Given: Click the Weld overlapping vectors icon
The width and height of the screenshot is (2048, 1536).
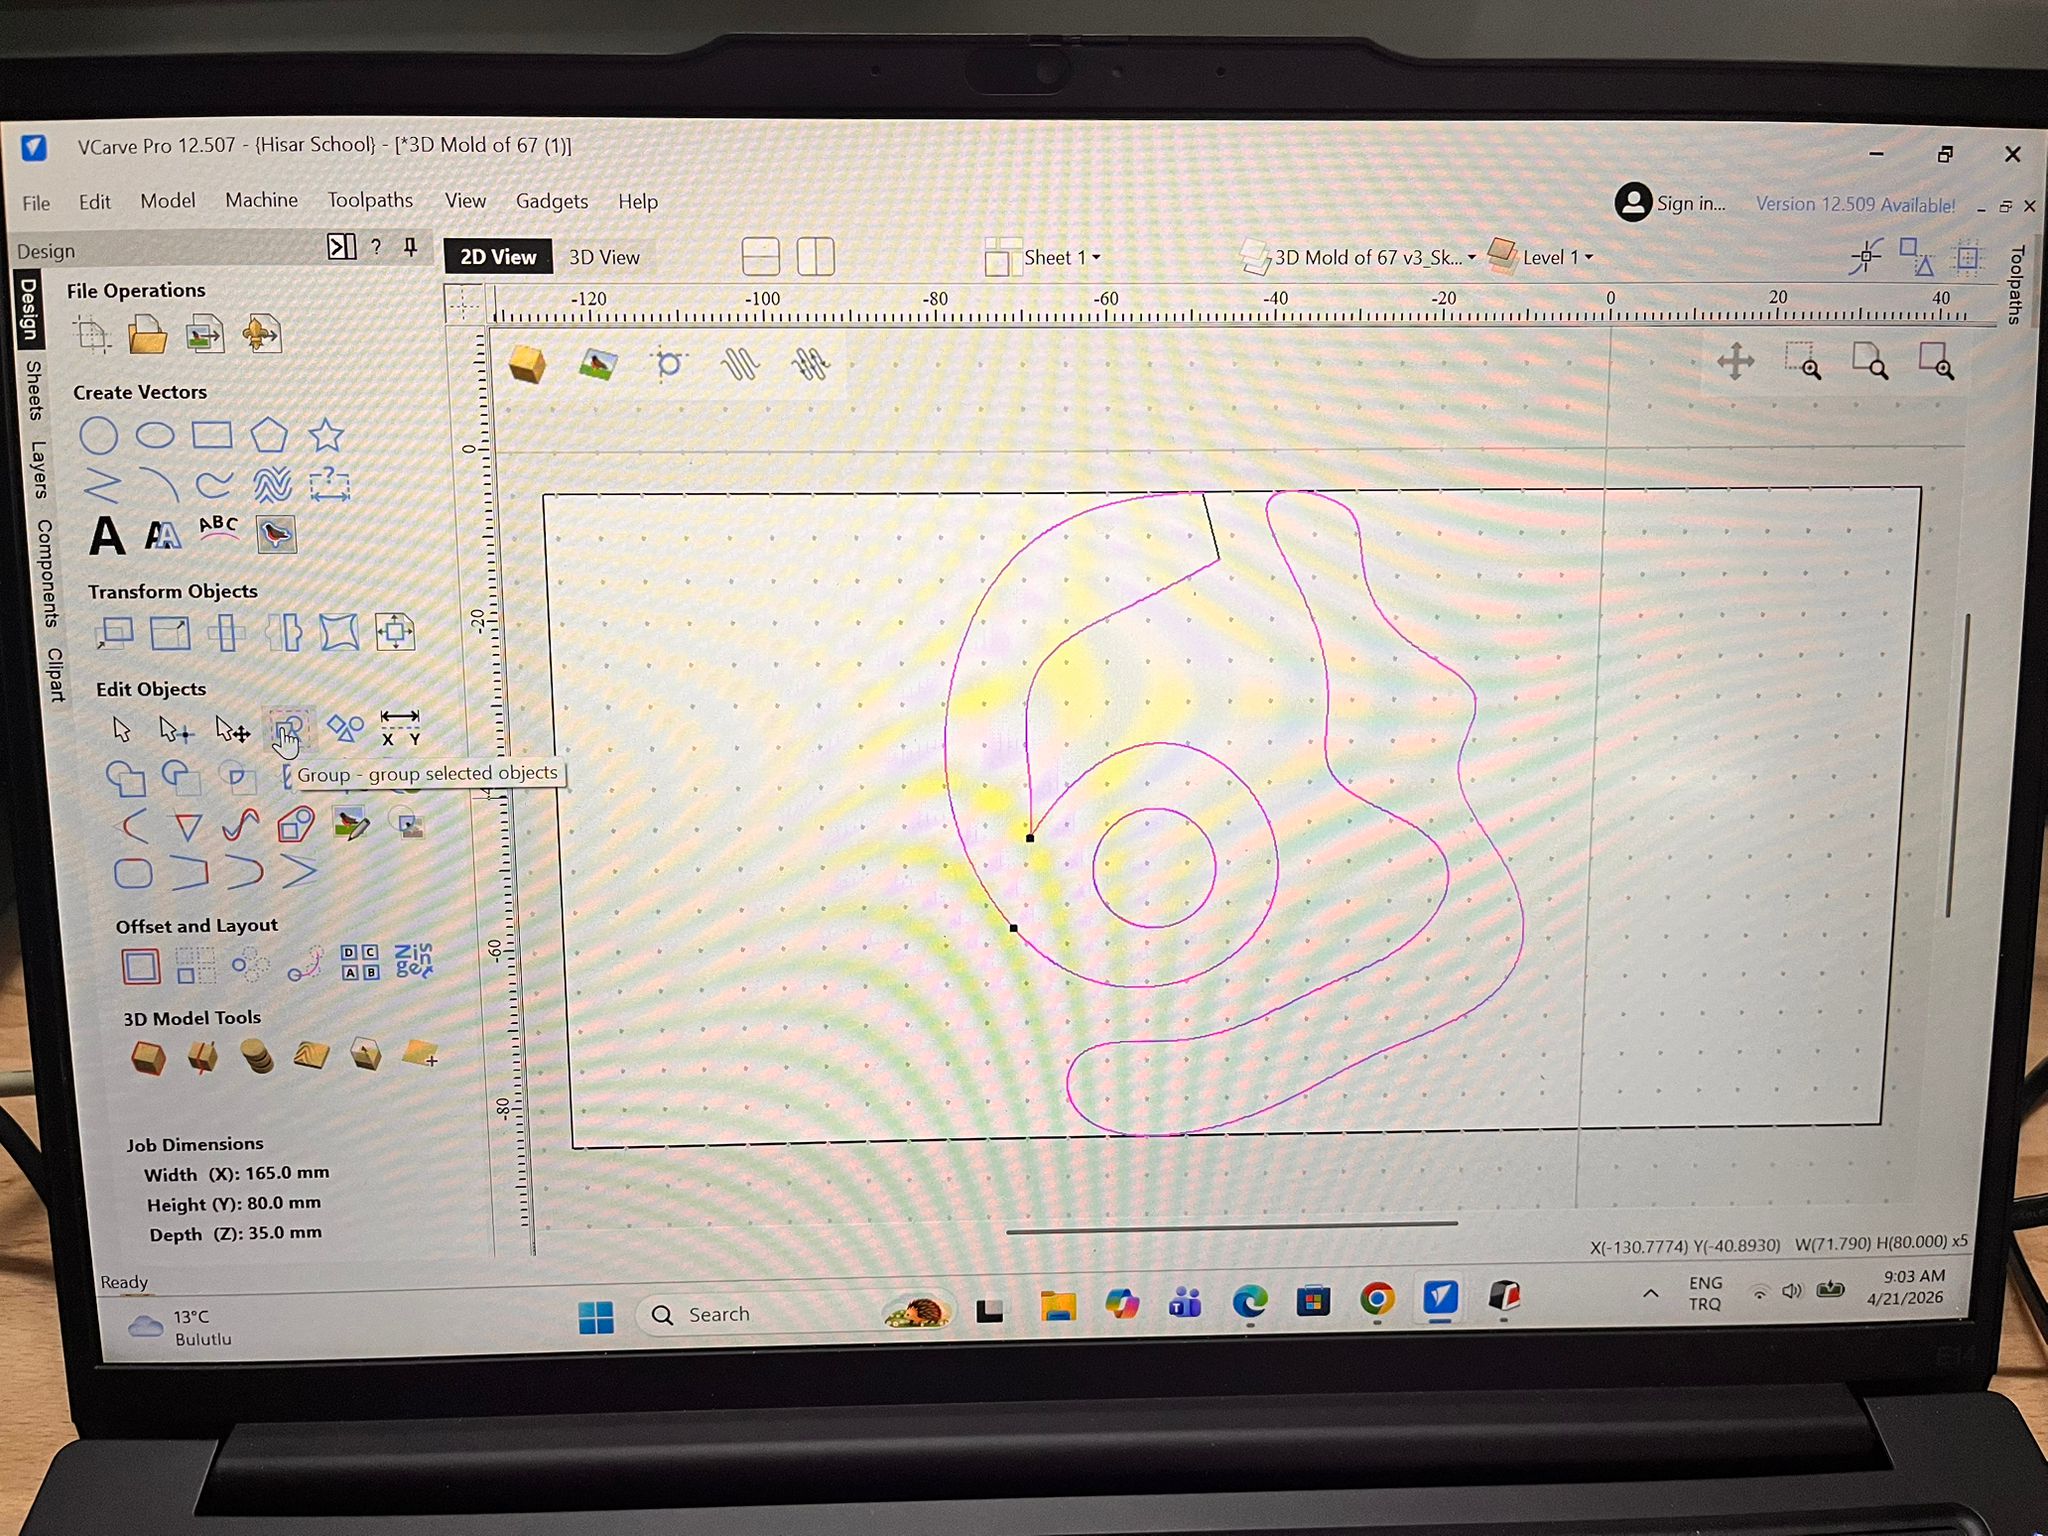Looking at the screenshot, I should click(x=126, y=778).
